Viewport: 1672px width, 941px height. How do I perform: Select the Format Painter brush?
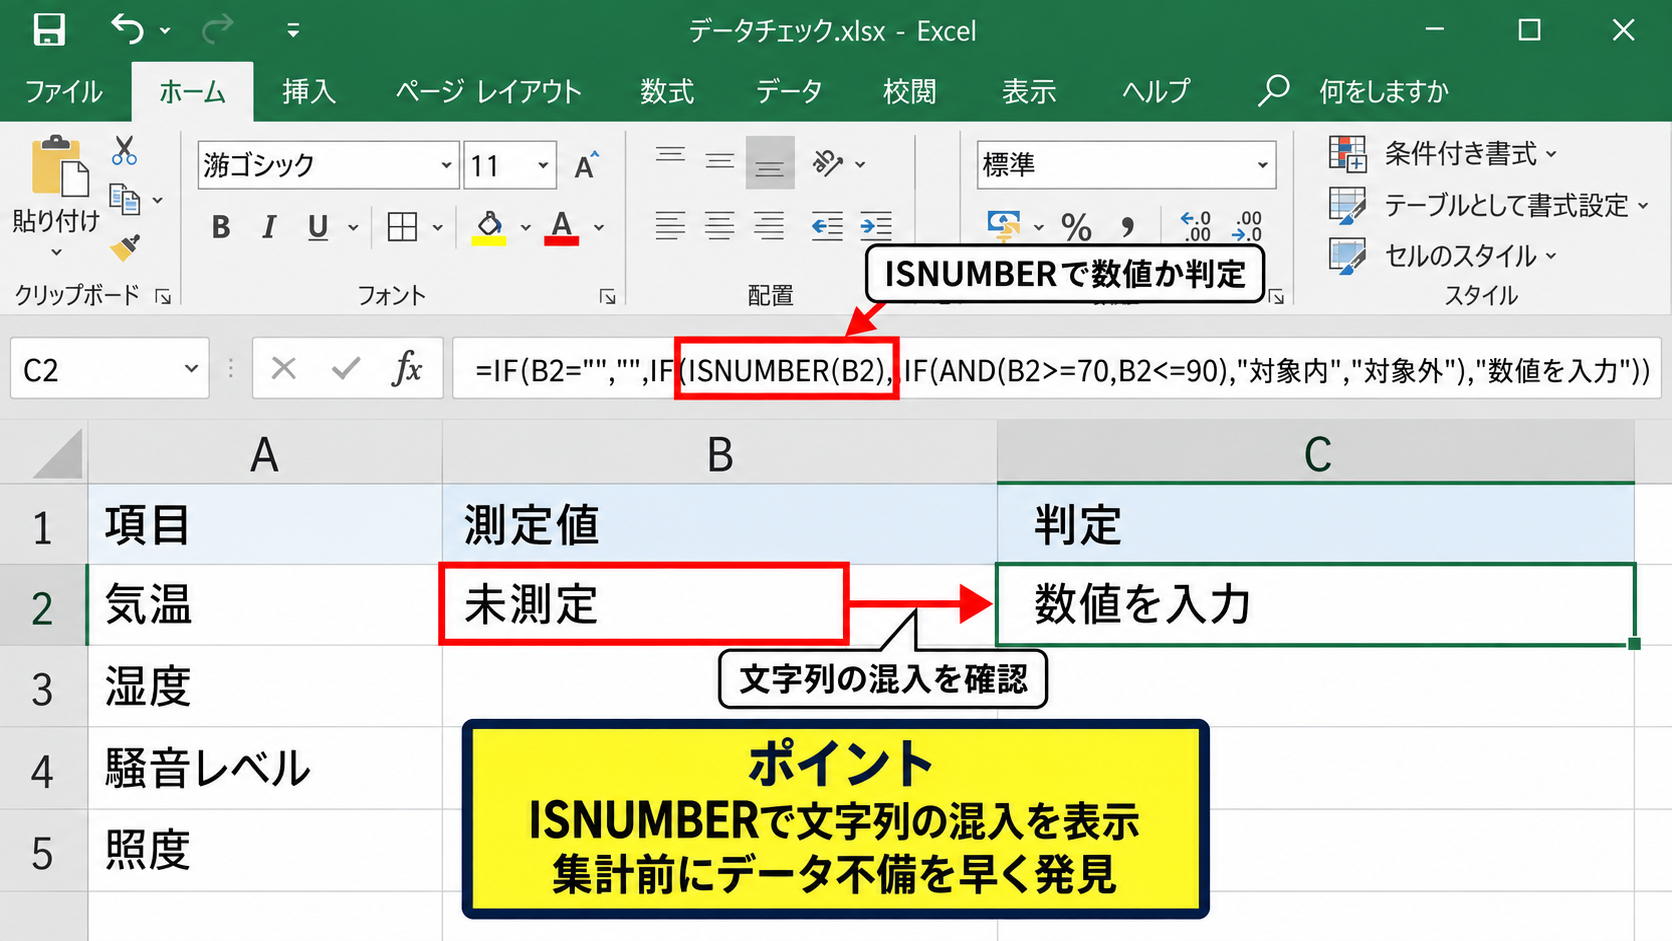pyautogui.click(x=125, y=247)
